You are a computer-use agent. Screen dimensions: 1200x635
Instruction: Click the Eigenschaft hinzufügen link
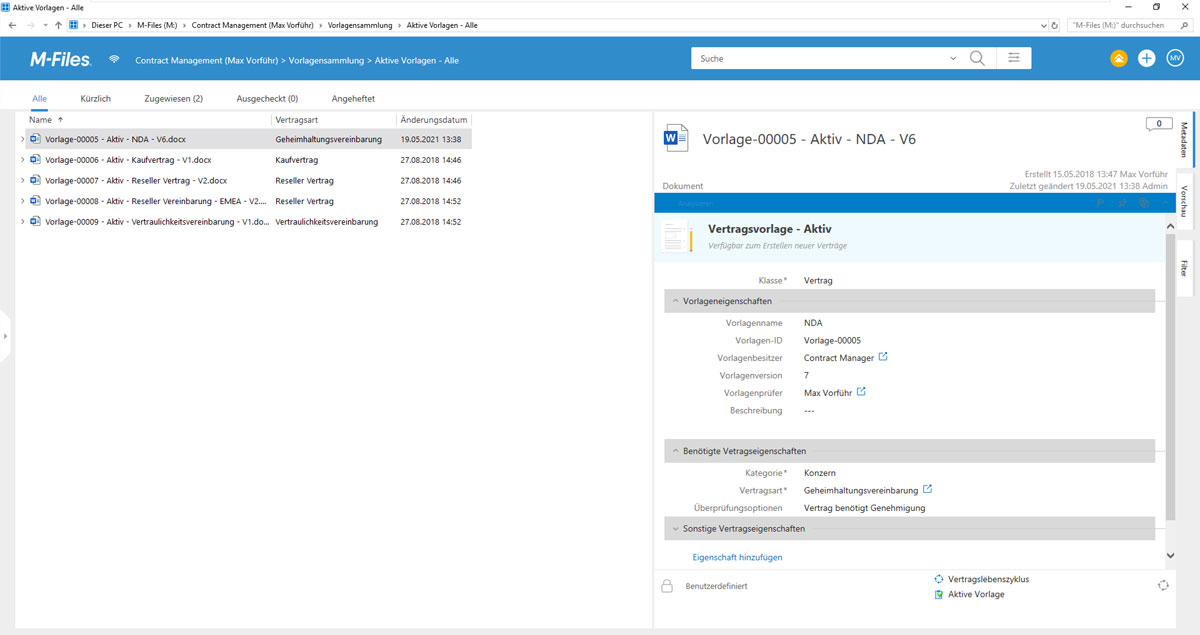[737, 557]
